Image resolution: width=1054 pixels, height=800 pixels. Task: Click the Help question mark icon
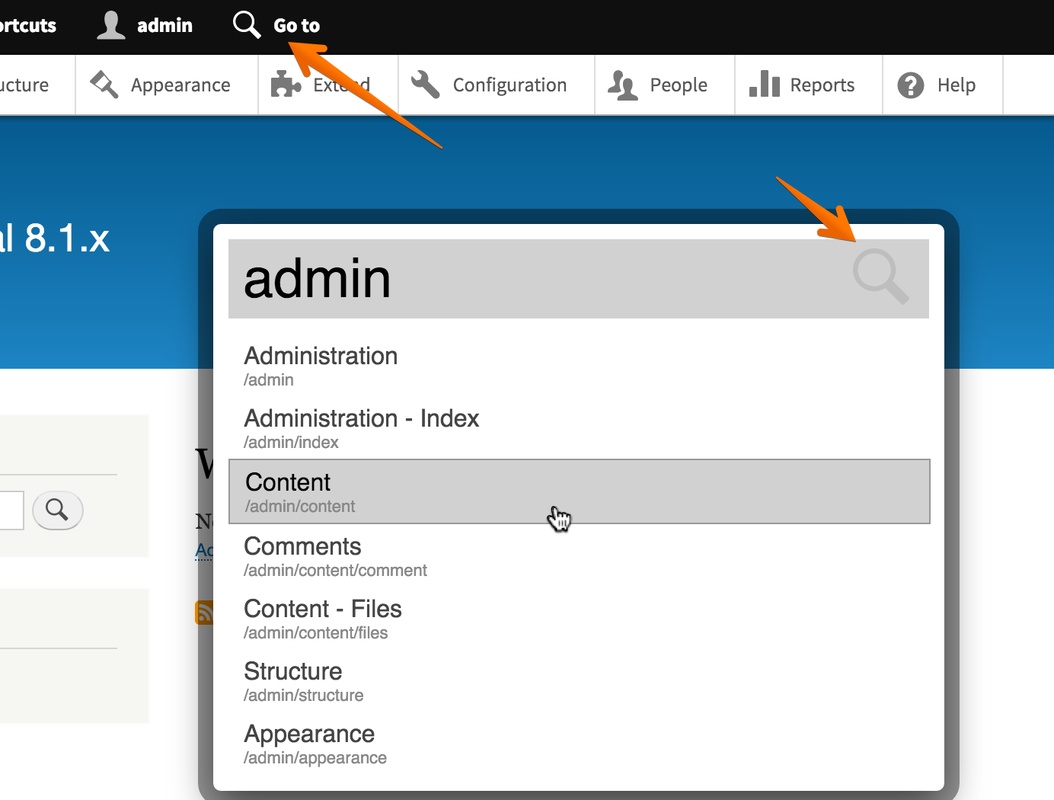pyautogui.click(x=911, y=85)
